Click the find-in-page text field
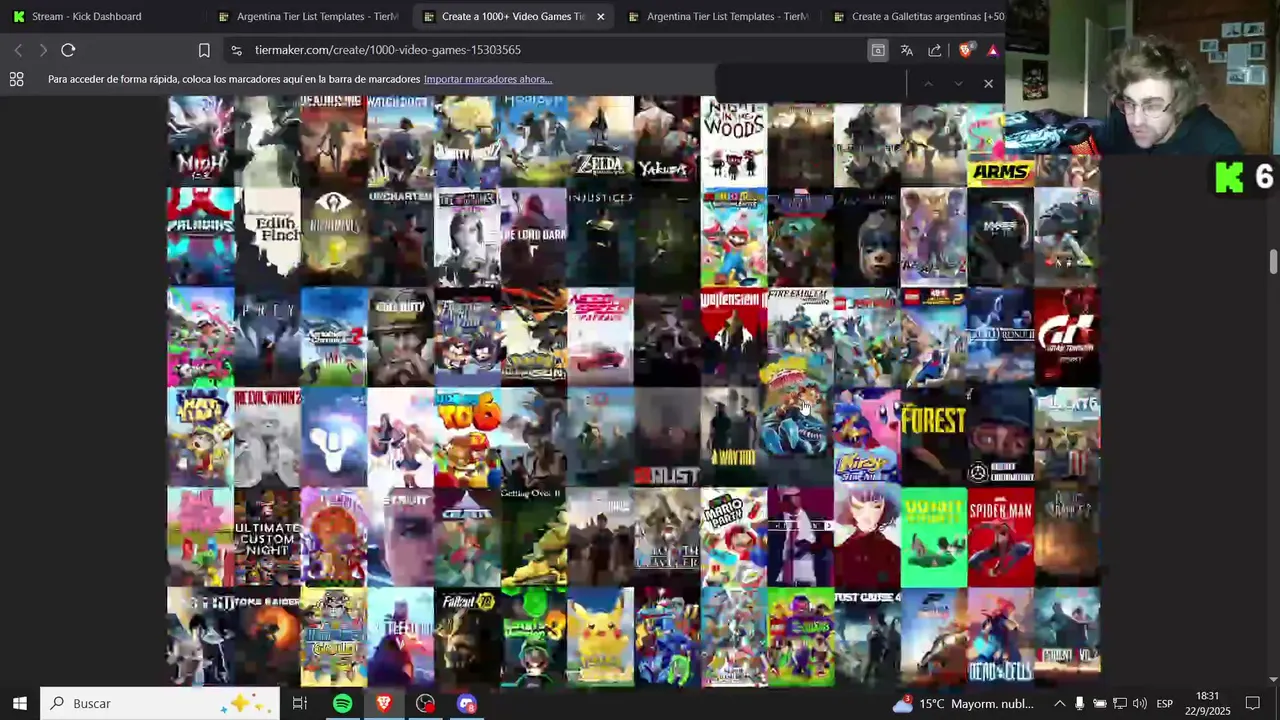 (810, 83)
